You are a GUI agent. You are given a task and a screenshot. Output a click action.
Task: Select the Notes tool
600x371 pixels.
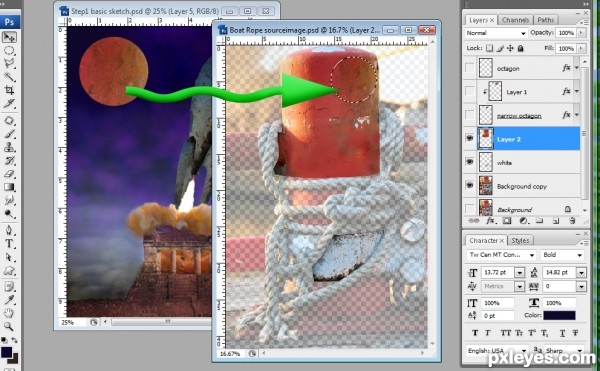coord(9,287)
